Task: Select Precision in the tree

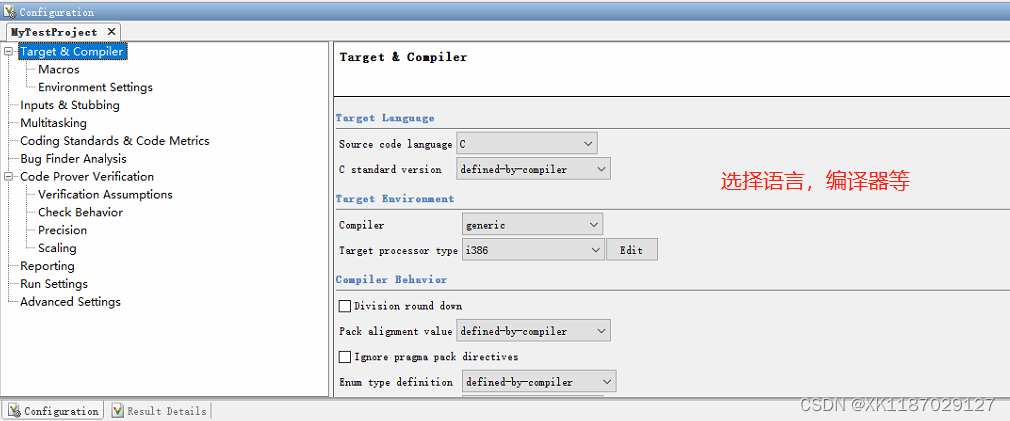Action: pyautogui.click(x=62, y=230)
